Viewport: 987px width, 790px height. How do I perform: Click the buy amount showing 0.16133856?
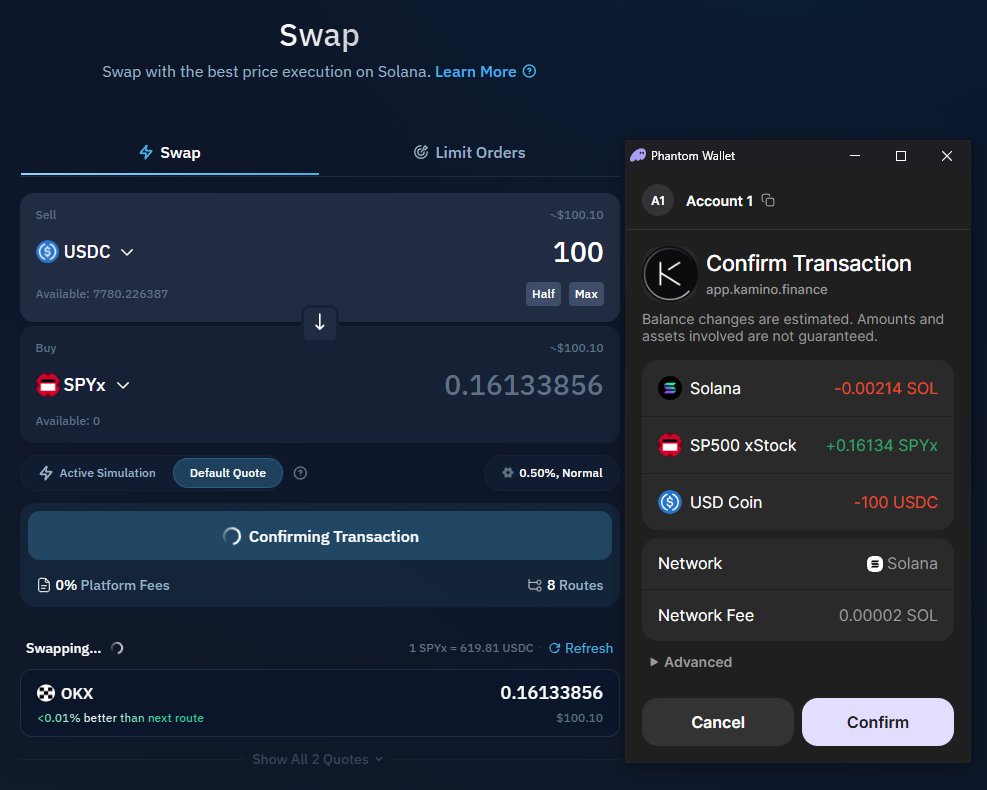(x=524, y=385)
